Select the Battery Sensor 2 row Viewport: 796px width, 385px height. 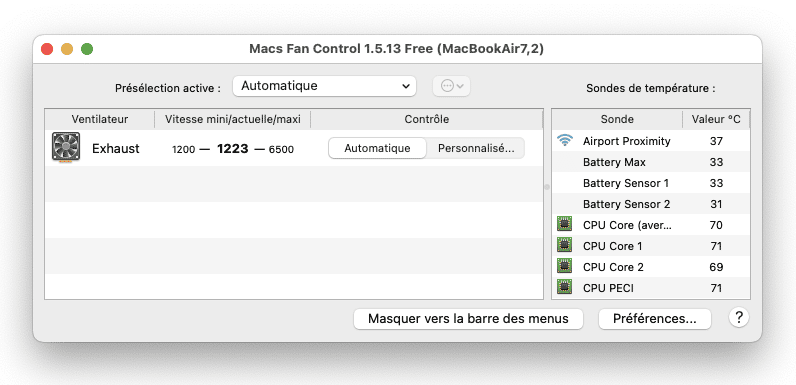click(x=651, y=204)
